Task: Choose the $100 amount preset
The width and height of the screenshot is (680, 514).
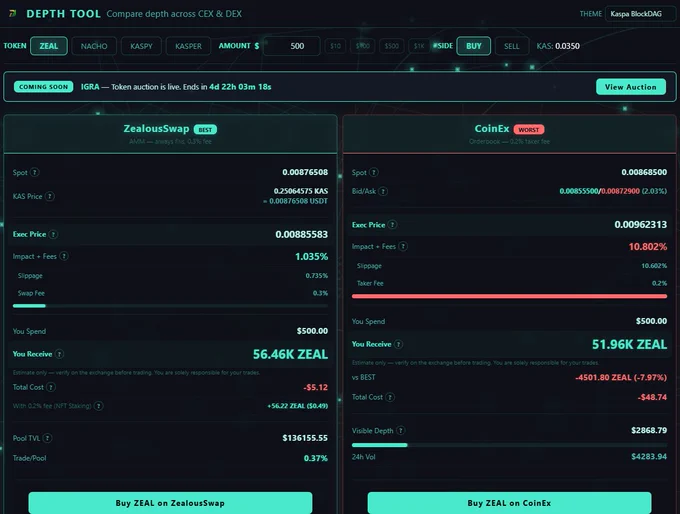Action: point(363,46)
